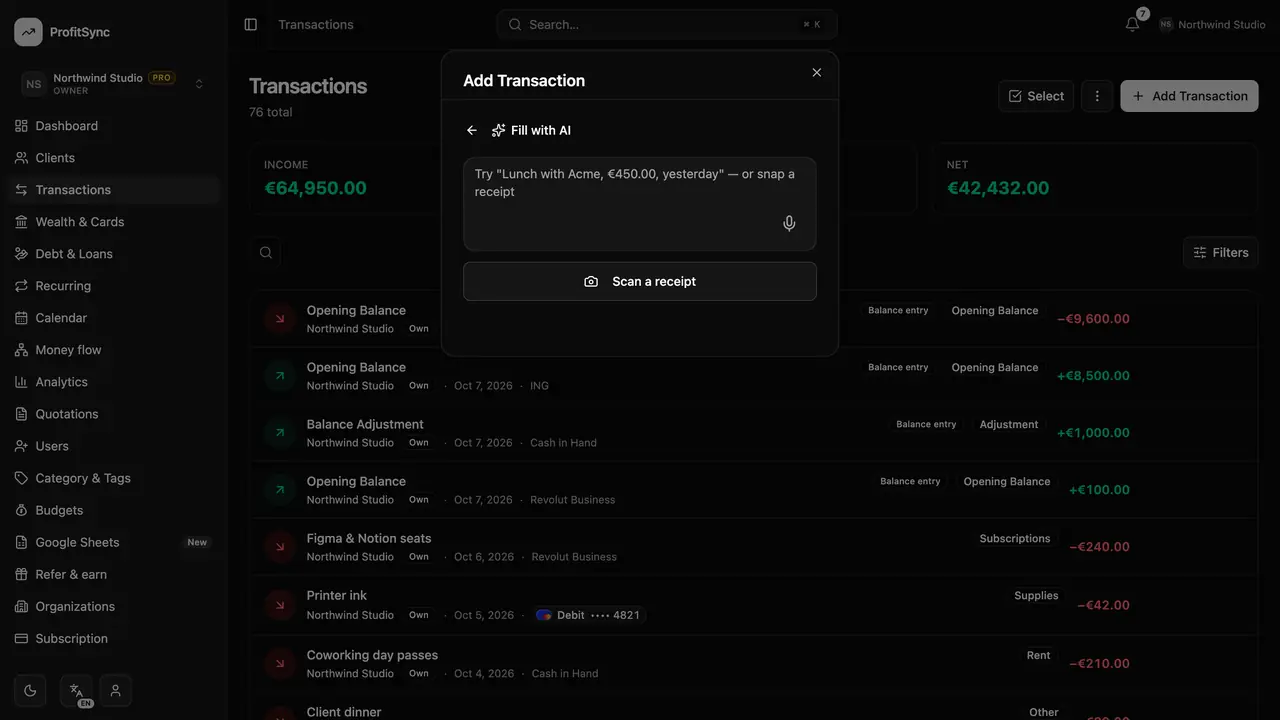Open Category & Tags in the sidebar

coord(113,478)
